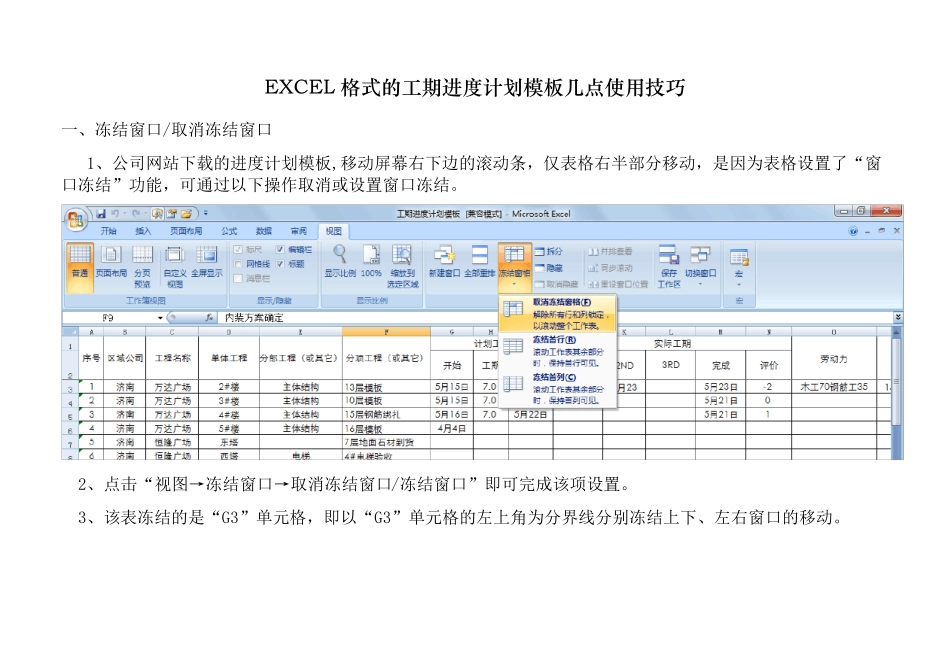The image size is (950, 672).
Task: Open the 显示比例 zoom magnifier icon
Action: click(340, 261)
